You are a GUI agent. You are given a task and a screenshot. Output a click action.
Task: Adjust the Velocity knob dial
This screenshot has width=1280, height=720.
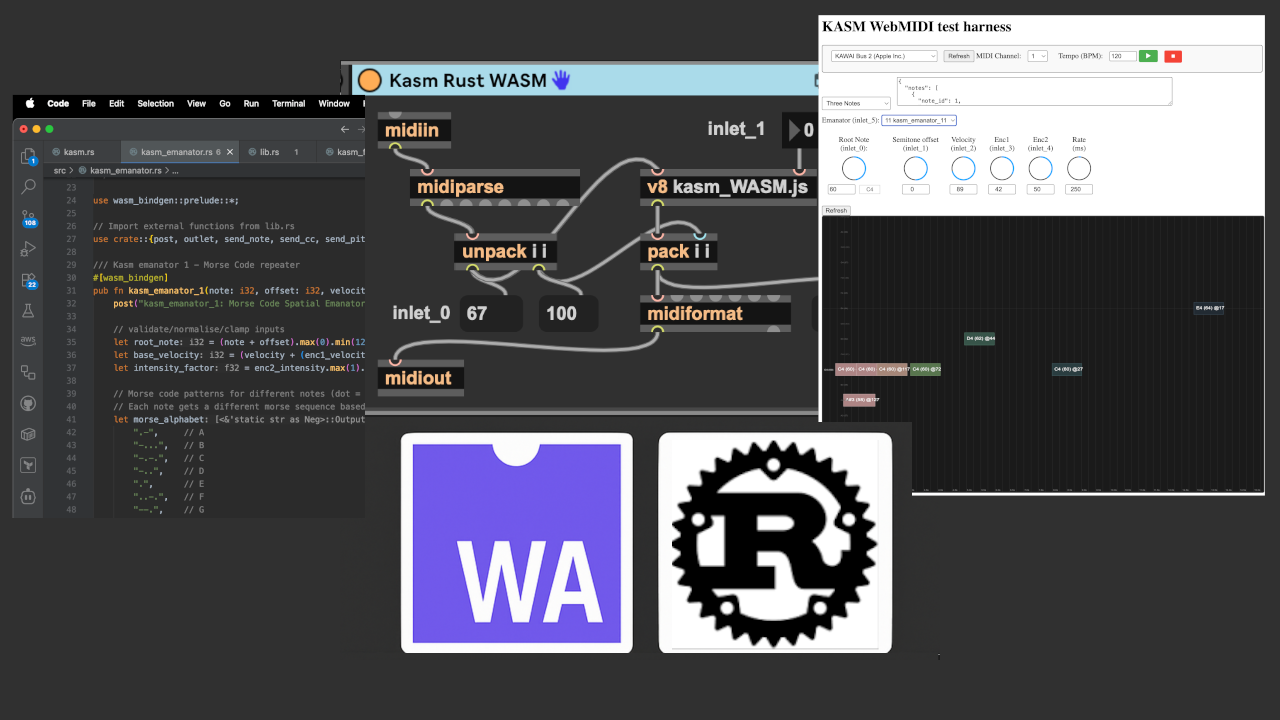click(963, 168)
